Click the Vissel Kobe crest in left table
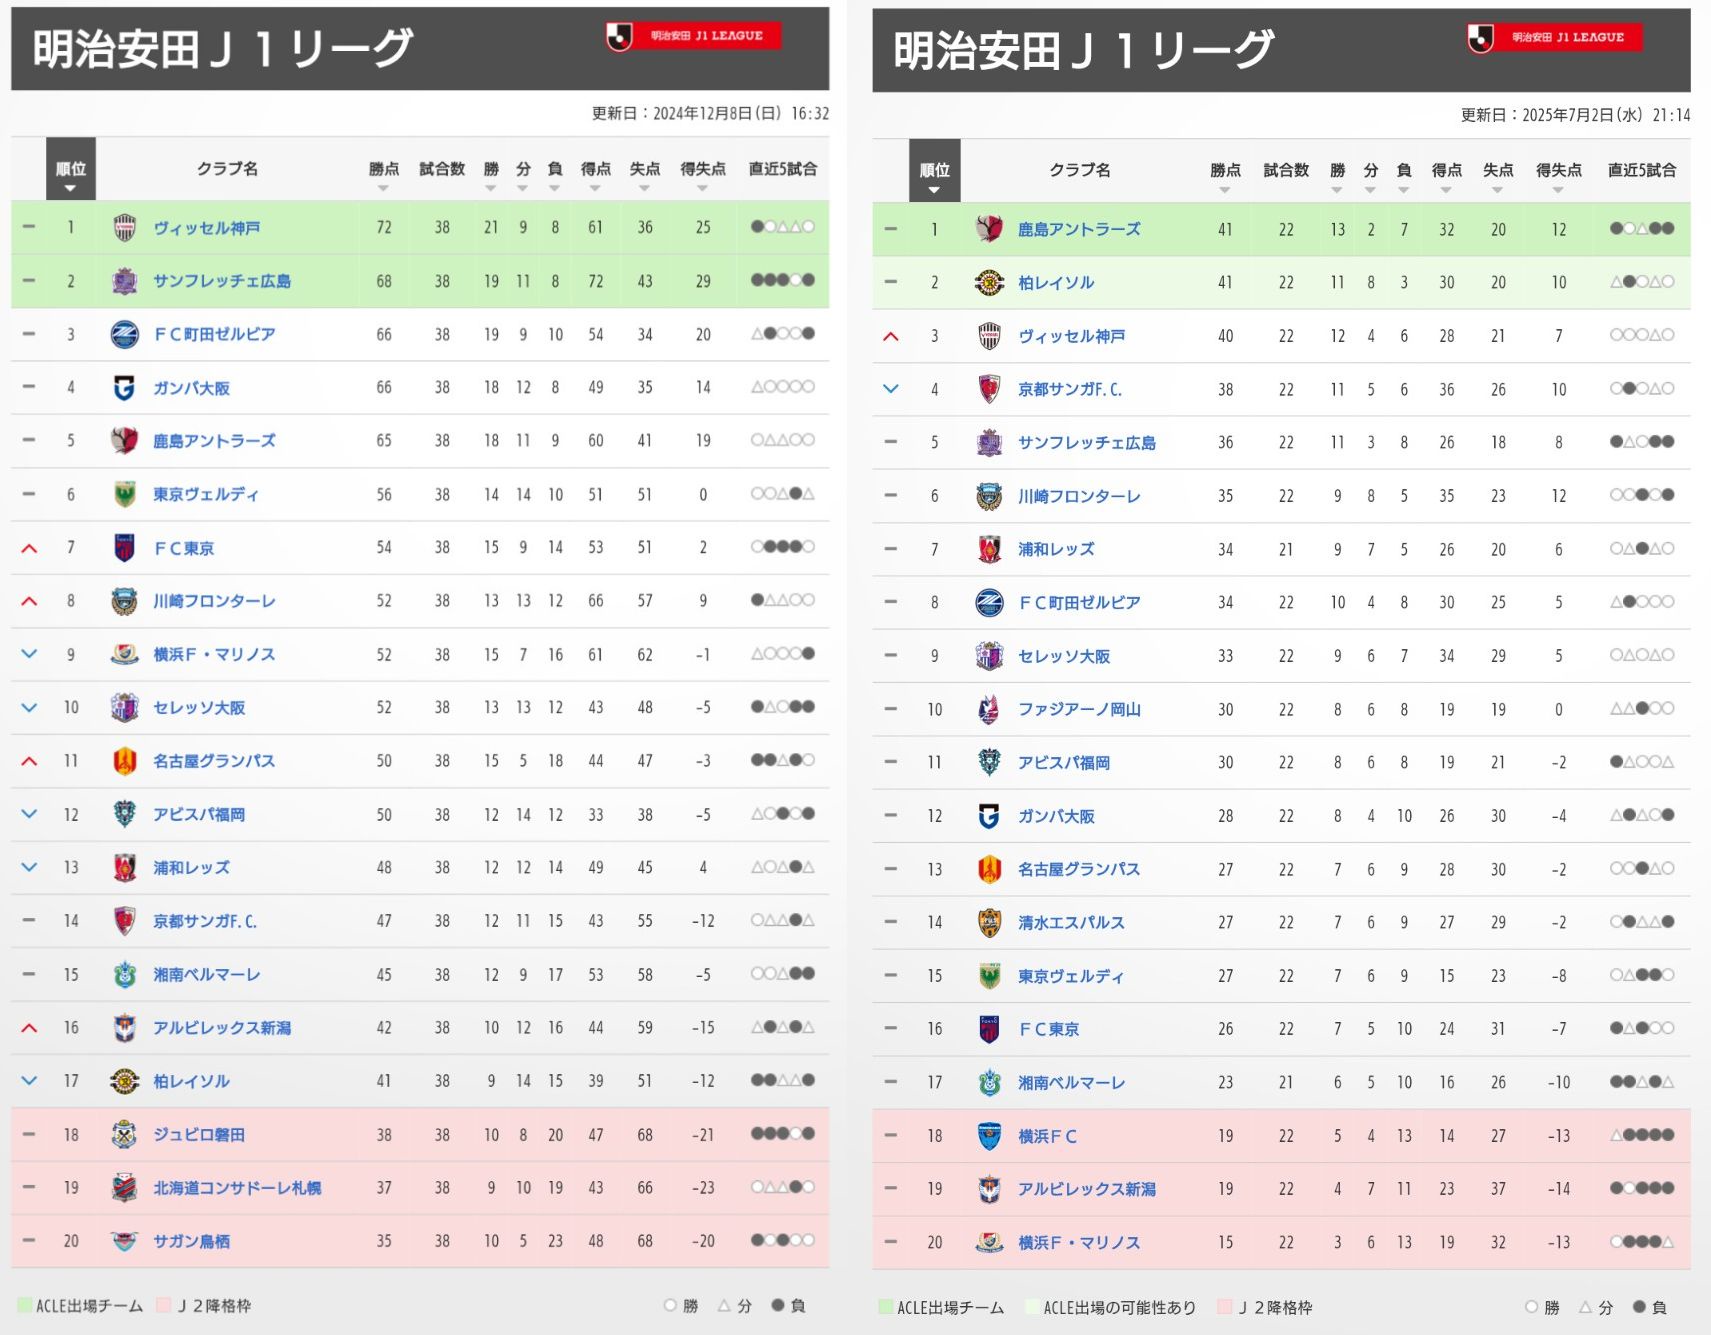 (x=124, y=228)
